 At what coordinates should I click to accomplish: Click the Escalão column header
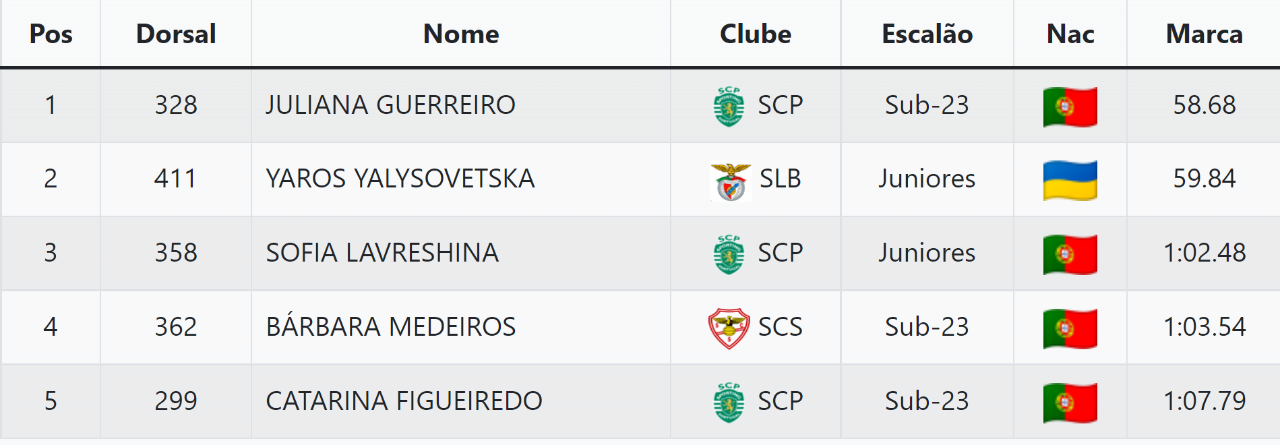[927, 34]
